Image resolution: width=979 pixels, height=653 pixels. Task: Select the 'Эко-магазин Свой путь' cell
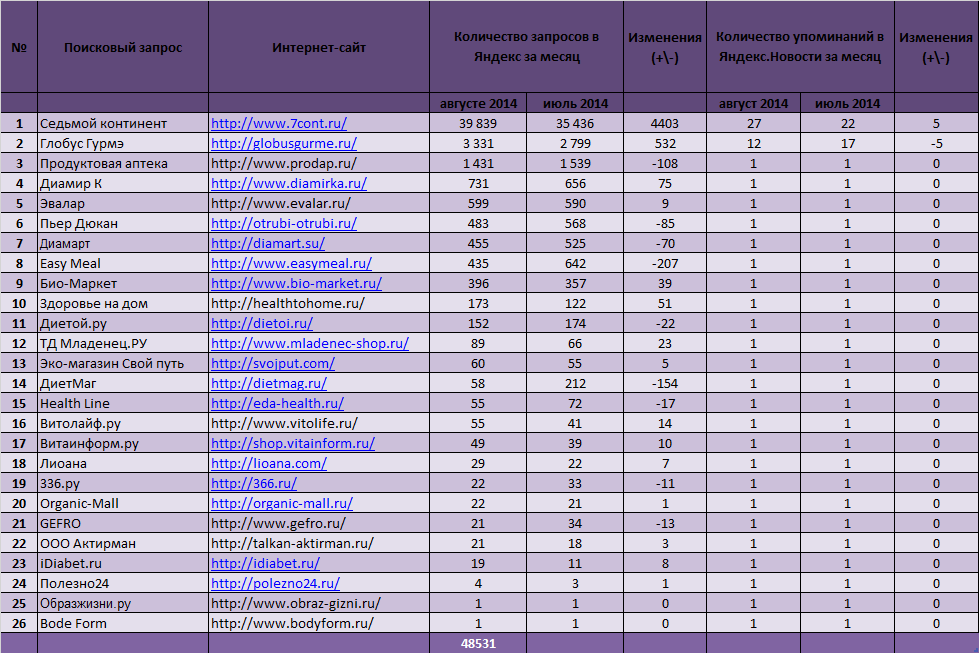123,363
